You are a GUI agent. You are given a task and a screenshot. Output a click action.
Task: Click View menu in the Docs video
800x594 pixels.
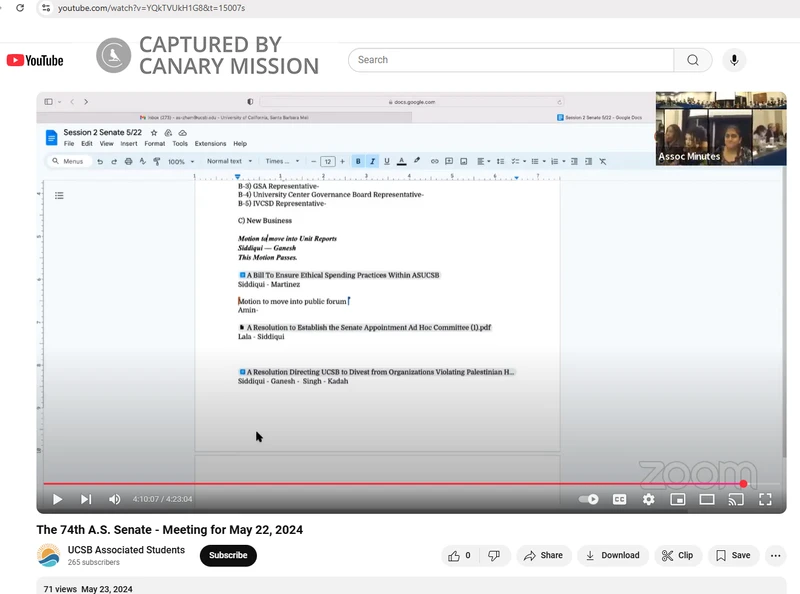[106, 143]
